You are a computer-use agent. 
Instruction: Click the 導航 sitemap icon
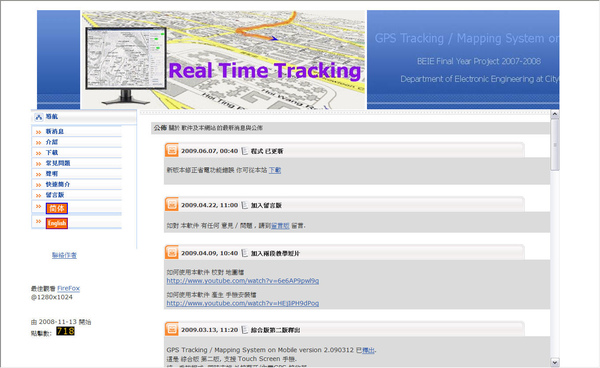click(38, 117)
